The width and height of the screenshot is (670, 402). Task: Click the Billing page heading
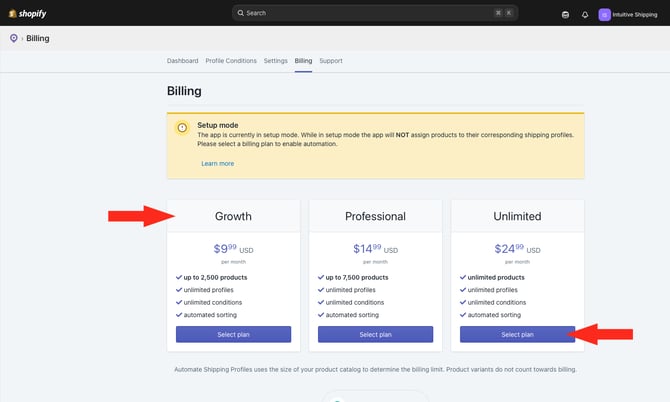pos(184,91)
